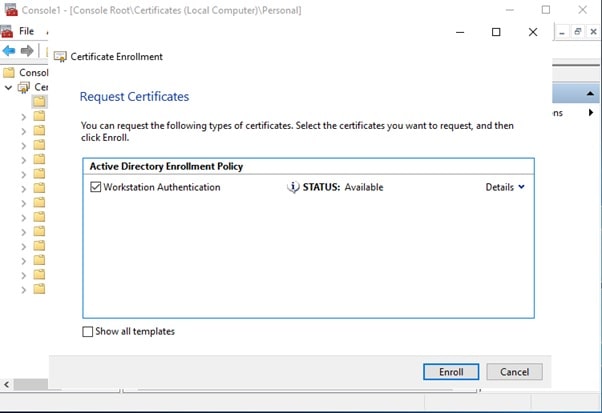Click the Certificate Enrollment title icon
The width and height of the screenshot is (602, 413).
click(x=61, y=57)
